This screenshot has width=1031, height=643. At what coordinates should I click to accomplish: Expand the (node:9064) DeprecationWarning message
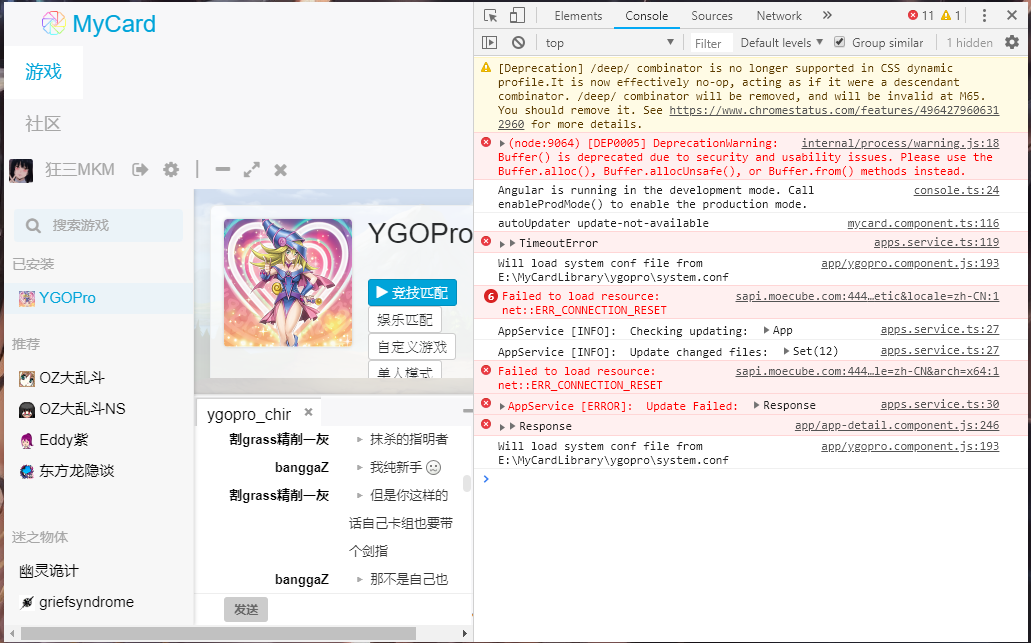pyautogui.click(x=502, y=143)
